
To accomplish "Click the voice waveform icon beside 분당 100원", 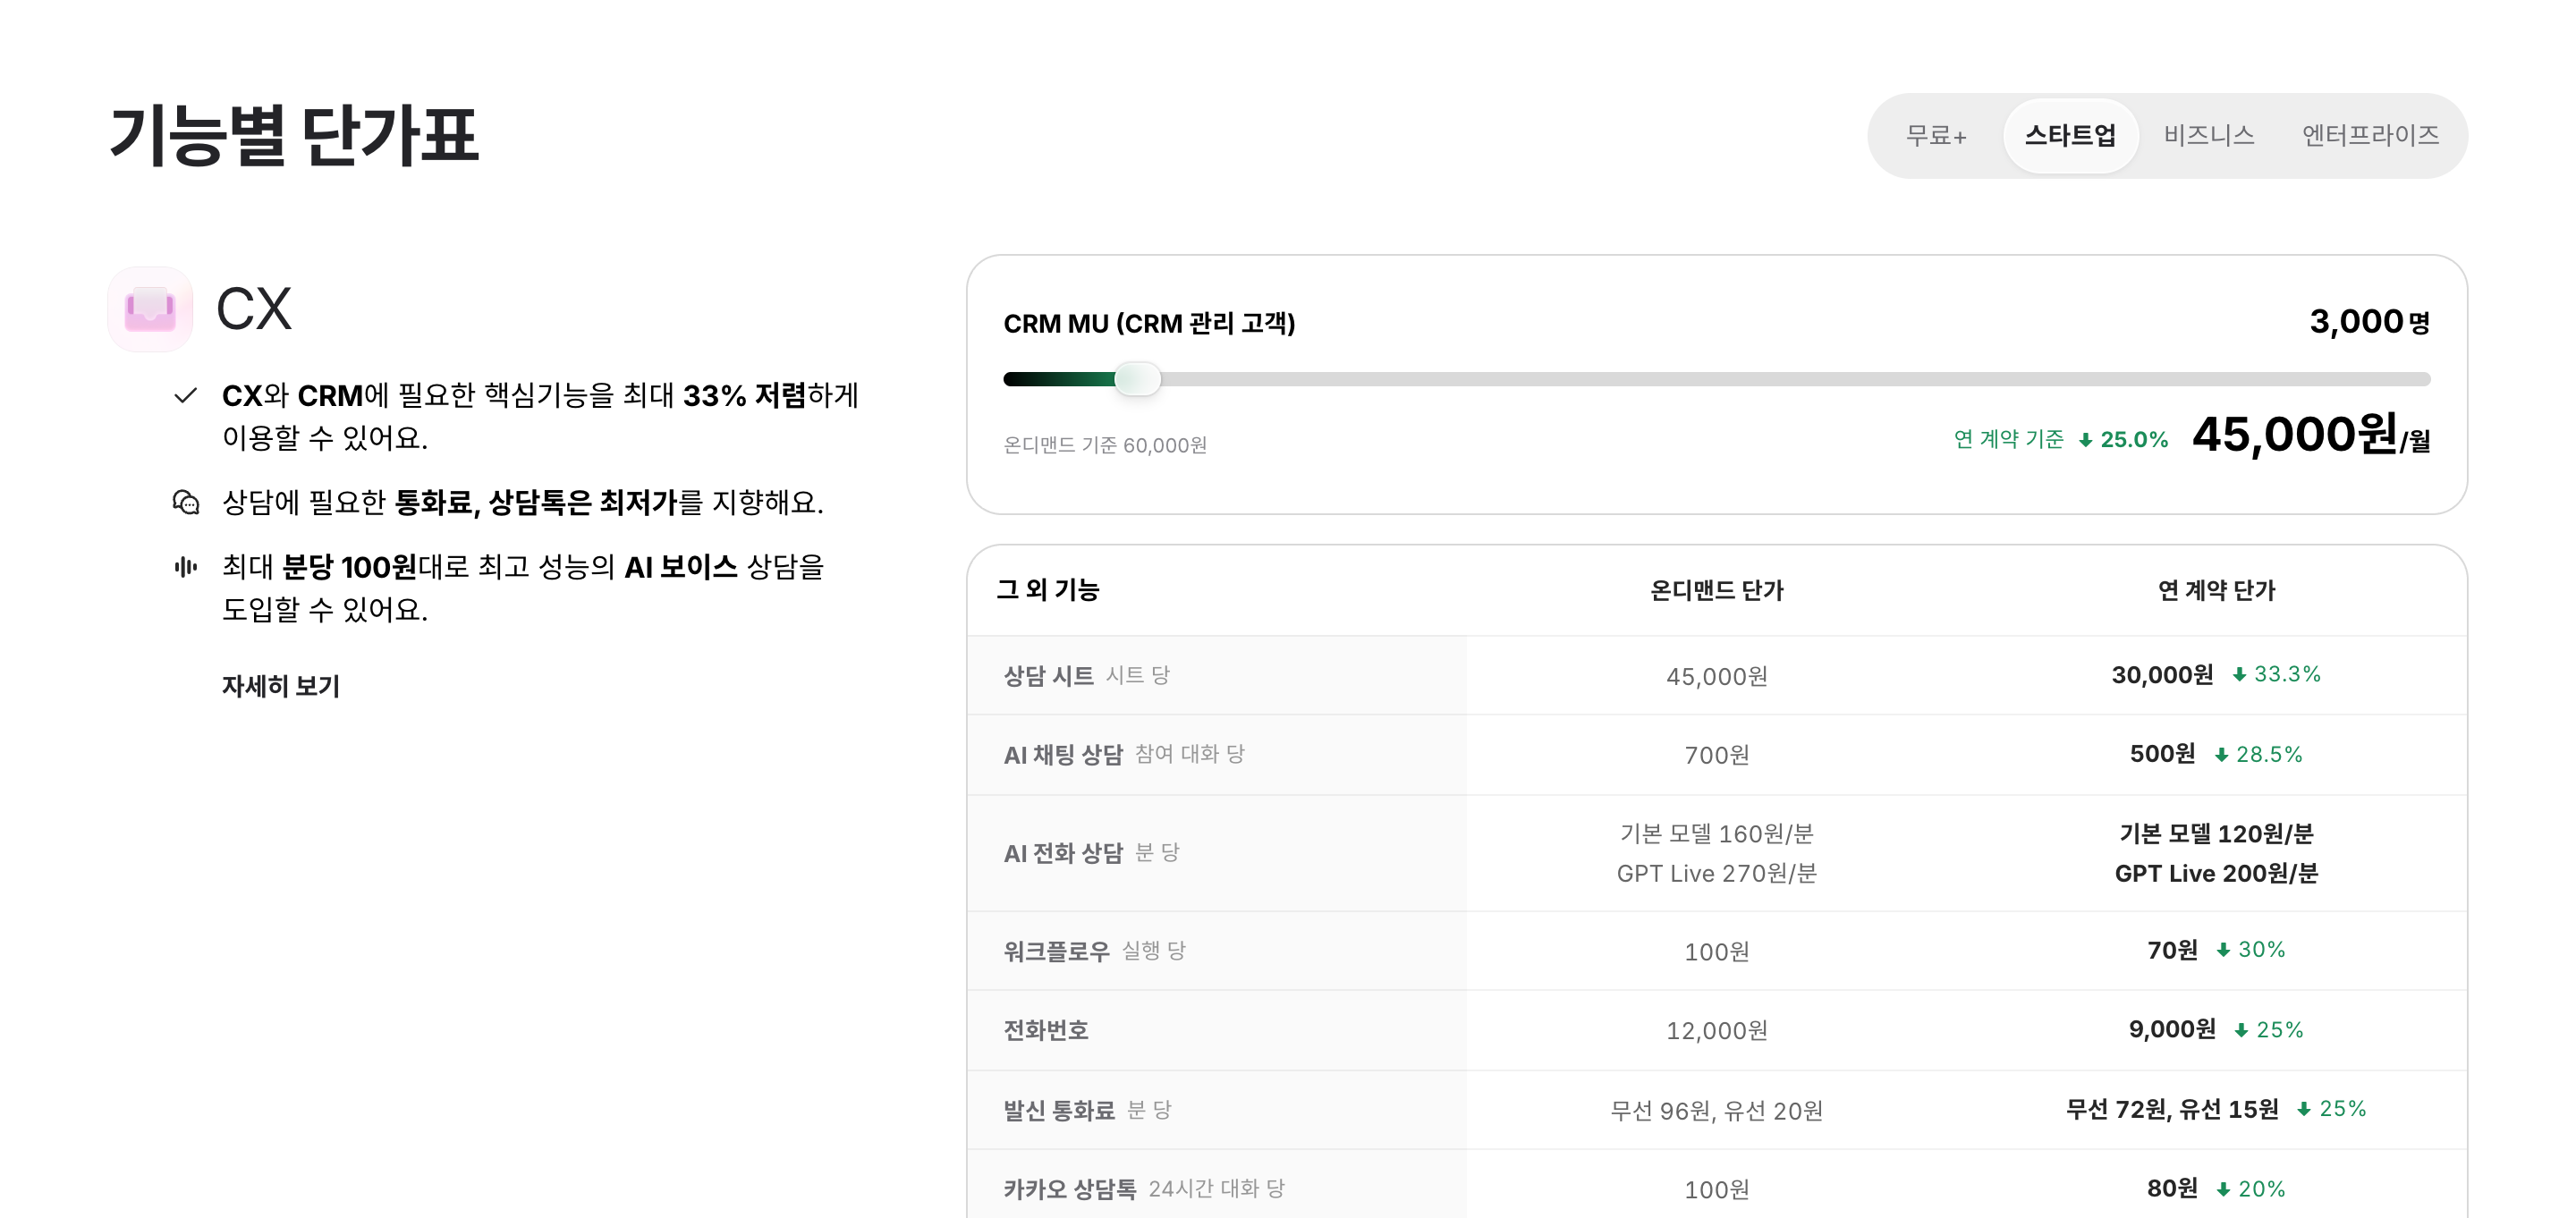I will point(186,567).
